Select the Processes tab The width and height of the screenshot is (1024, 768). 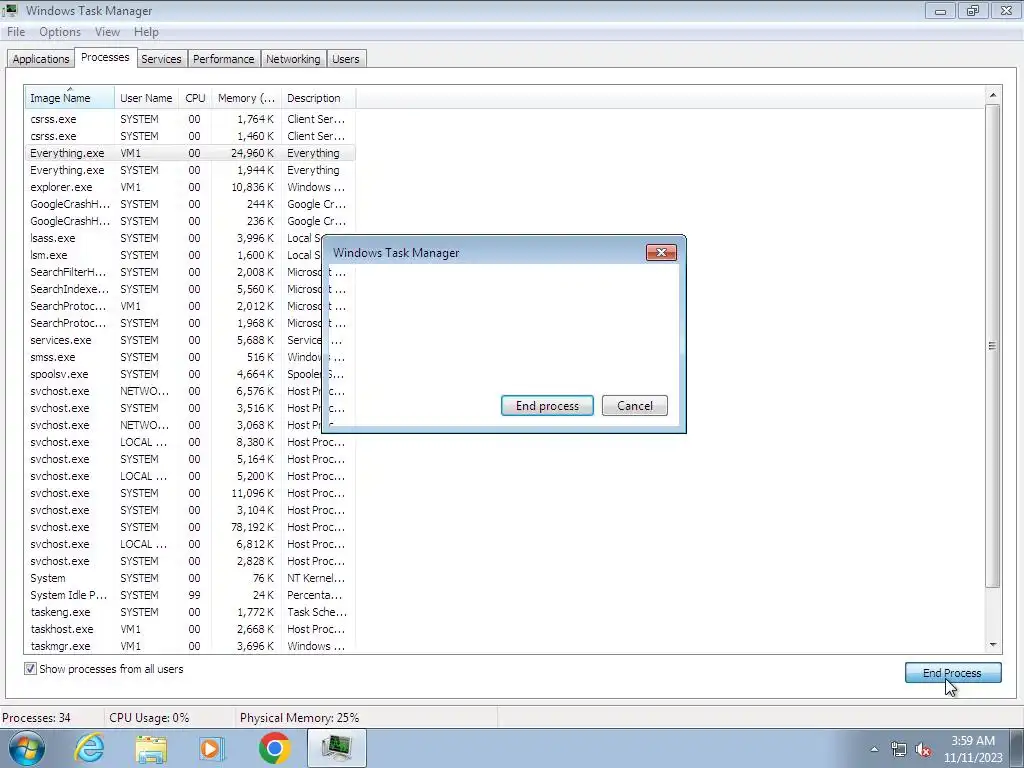click(105, 57)
